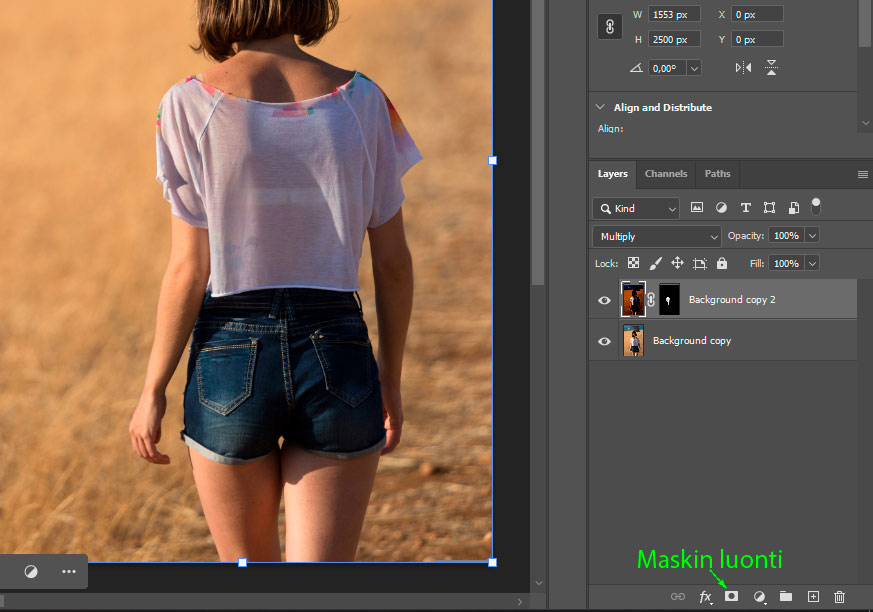Create a new adjustment layer

pos(759,597)
